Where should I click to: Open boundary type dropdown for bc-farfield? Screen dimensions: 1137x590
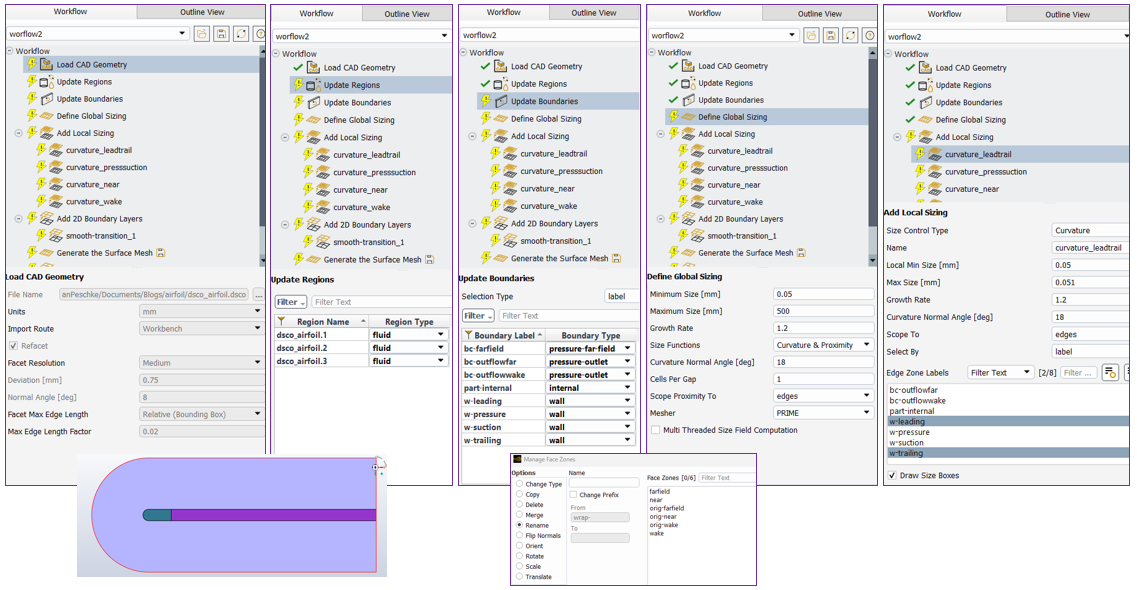(590, 349)
